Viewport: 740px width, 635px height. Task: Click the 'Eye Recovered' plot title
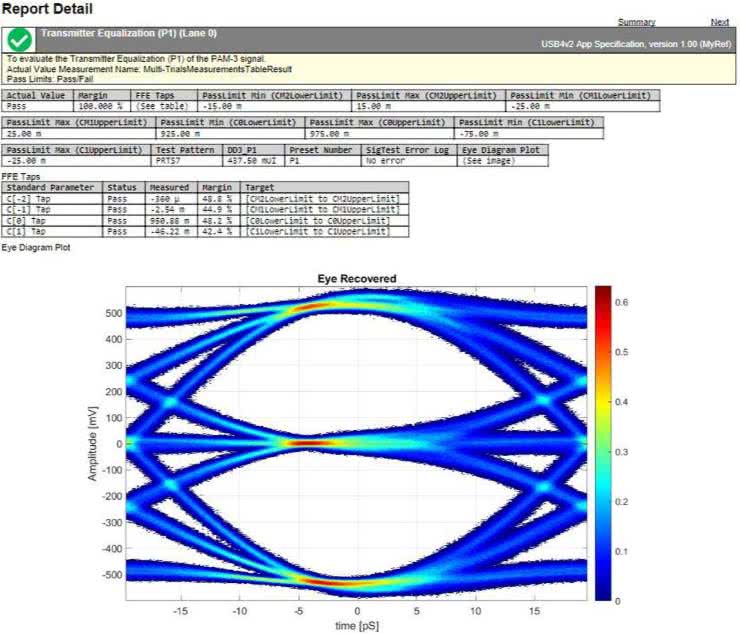(x=357, y=278)
